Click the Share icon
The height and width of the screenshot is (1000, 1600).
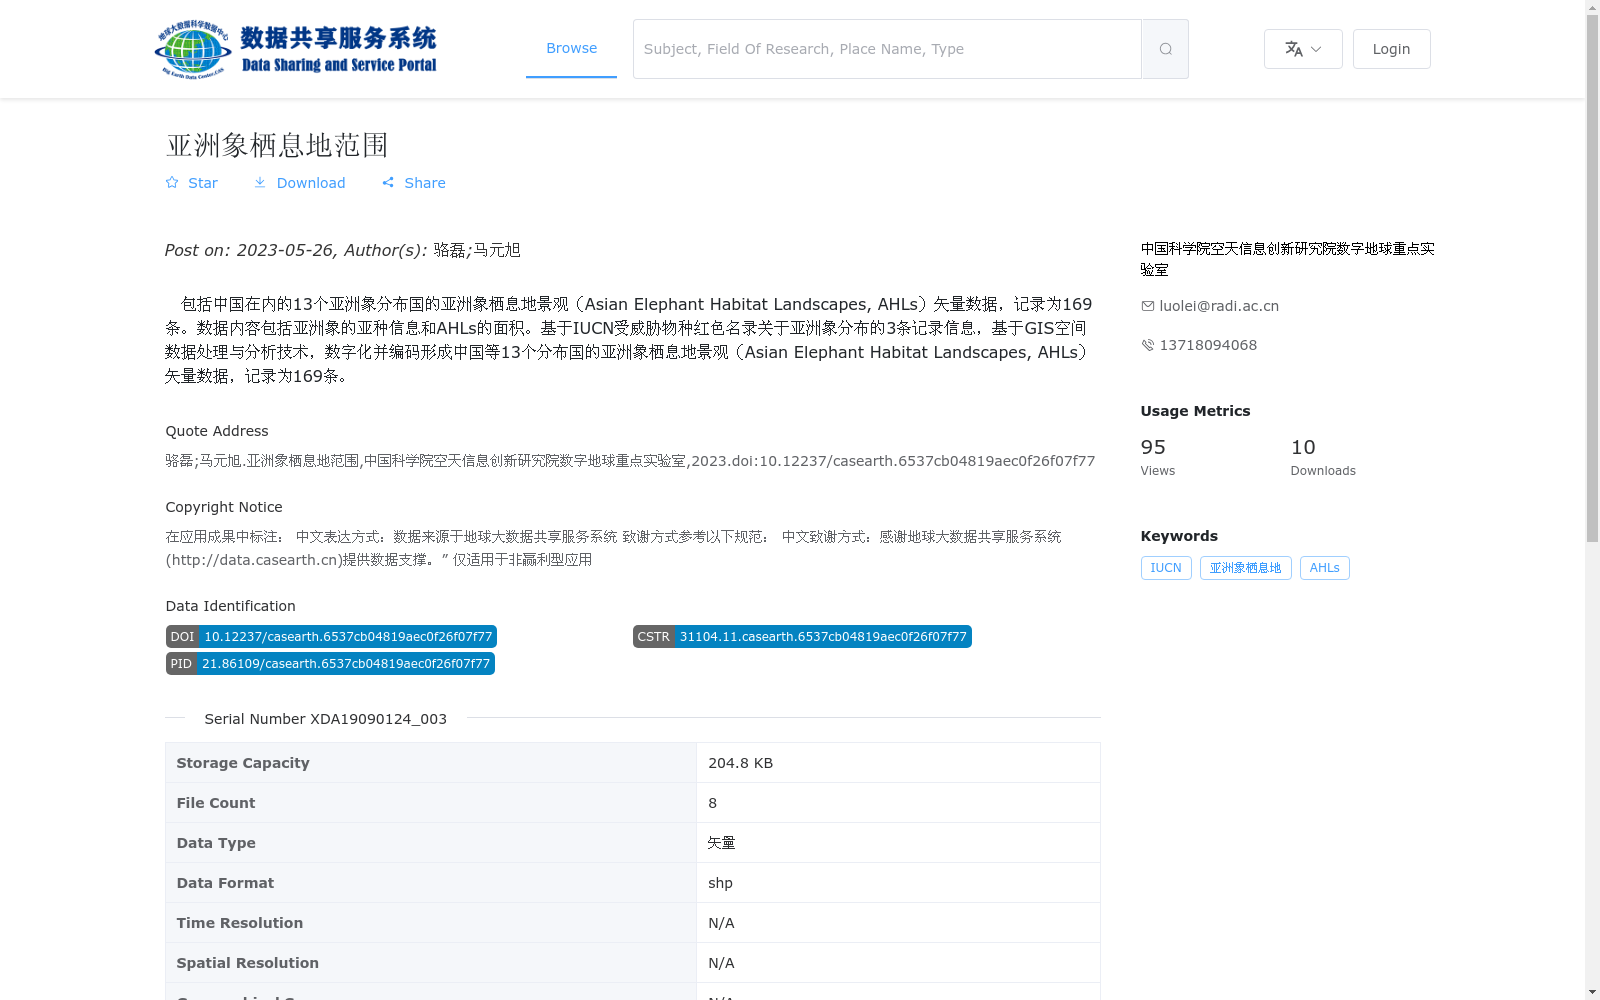(x=388, y=183)
